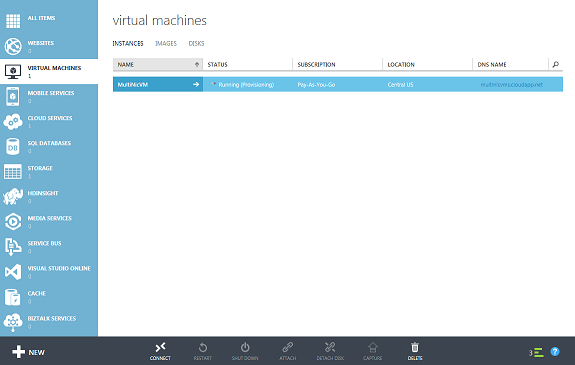The height and width of the screenshot is (365, 575).
Task: Open the Visual Studio Online icon
Action: [x=13, y=272]
